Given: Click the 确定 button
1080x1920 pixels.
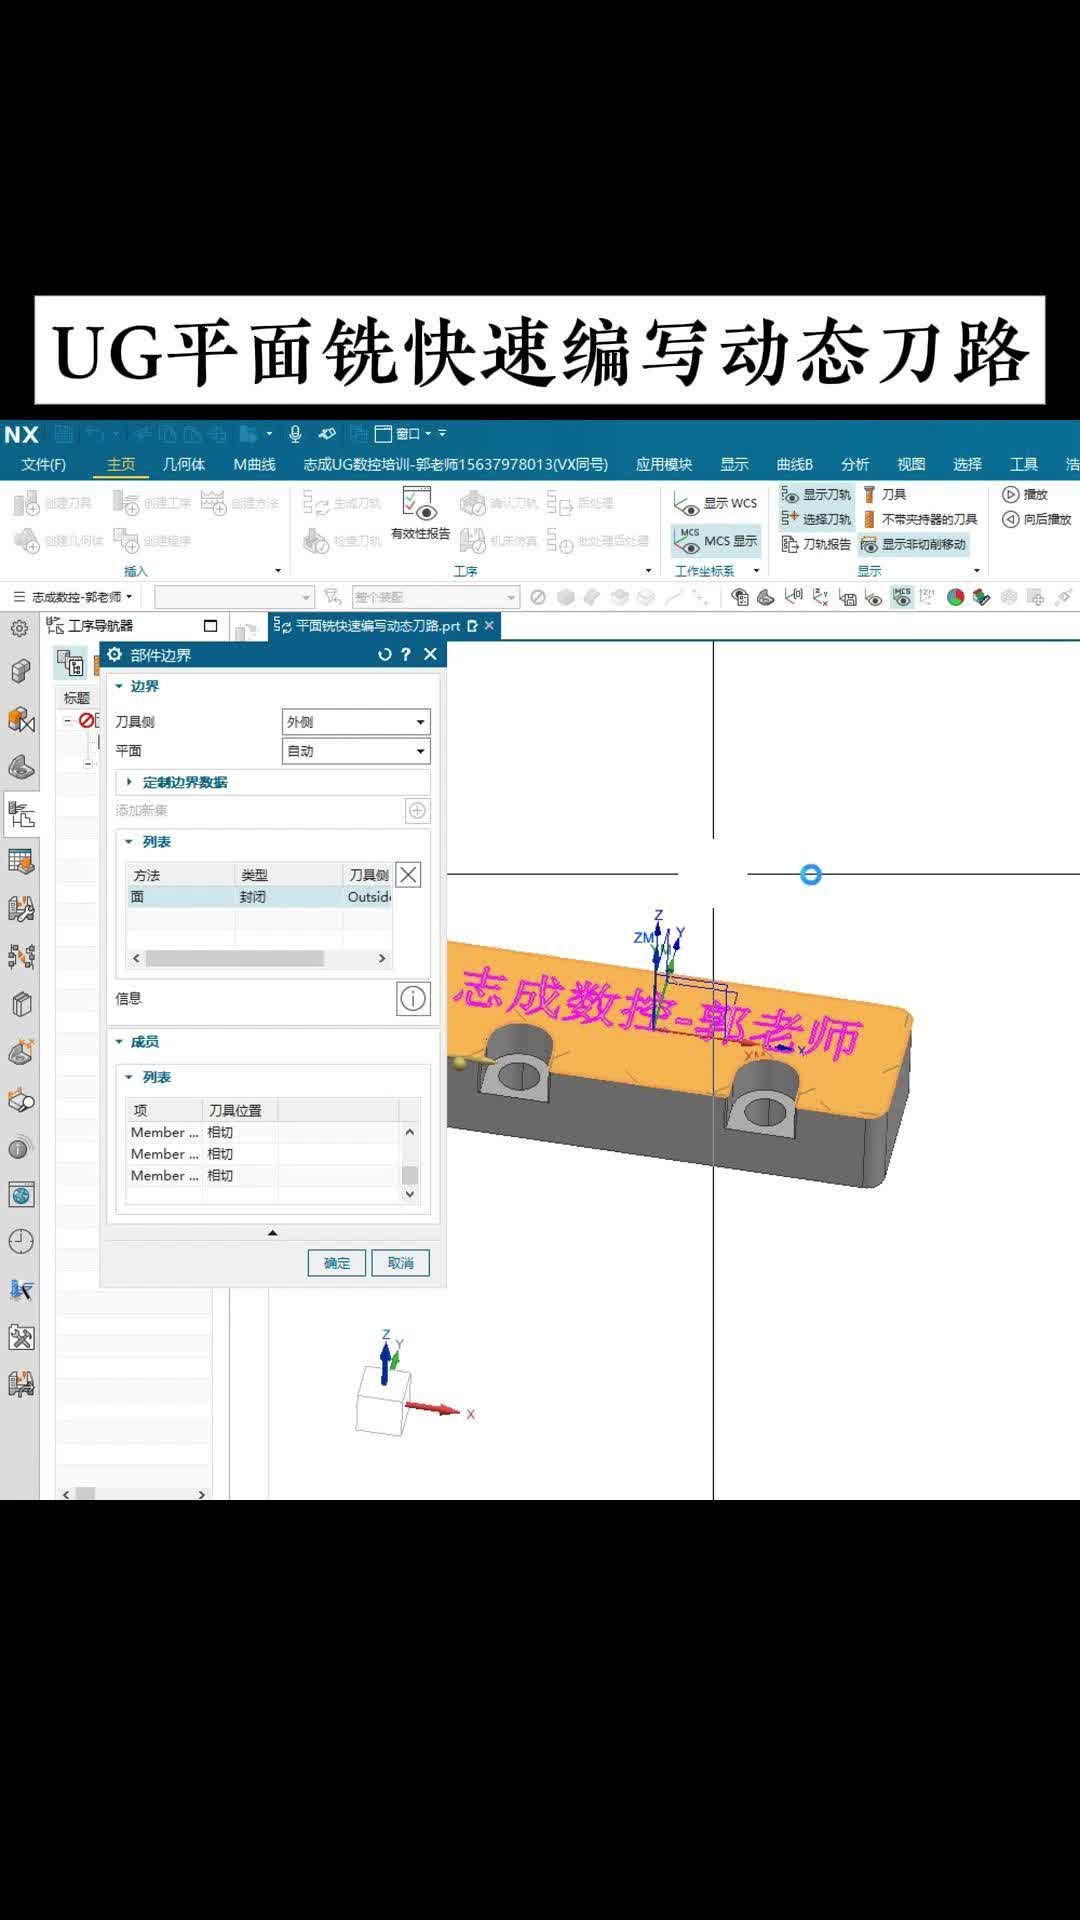Looking at the screenshot, I should point(337,1263).
